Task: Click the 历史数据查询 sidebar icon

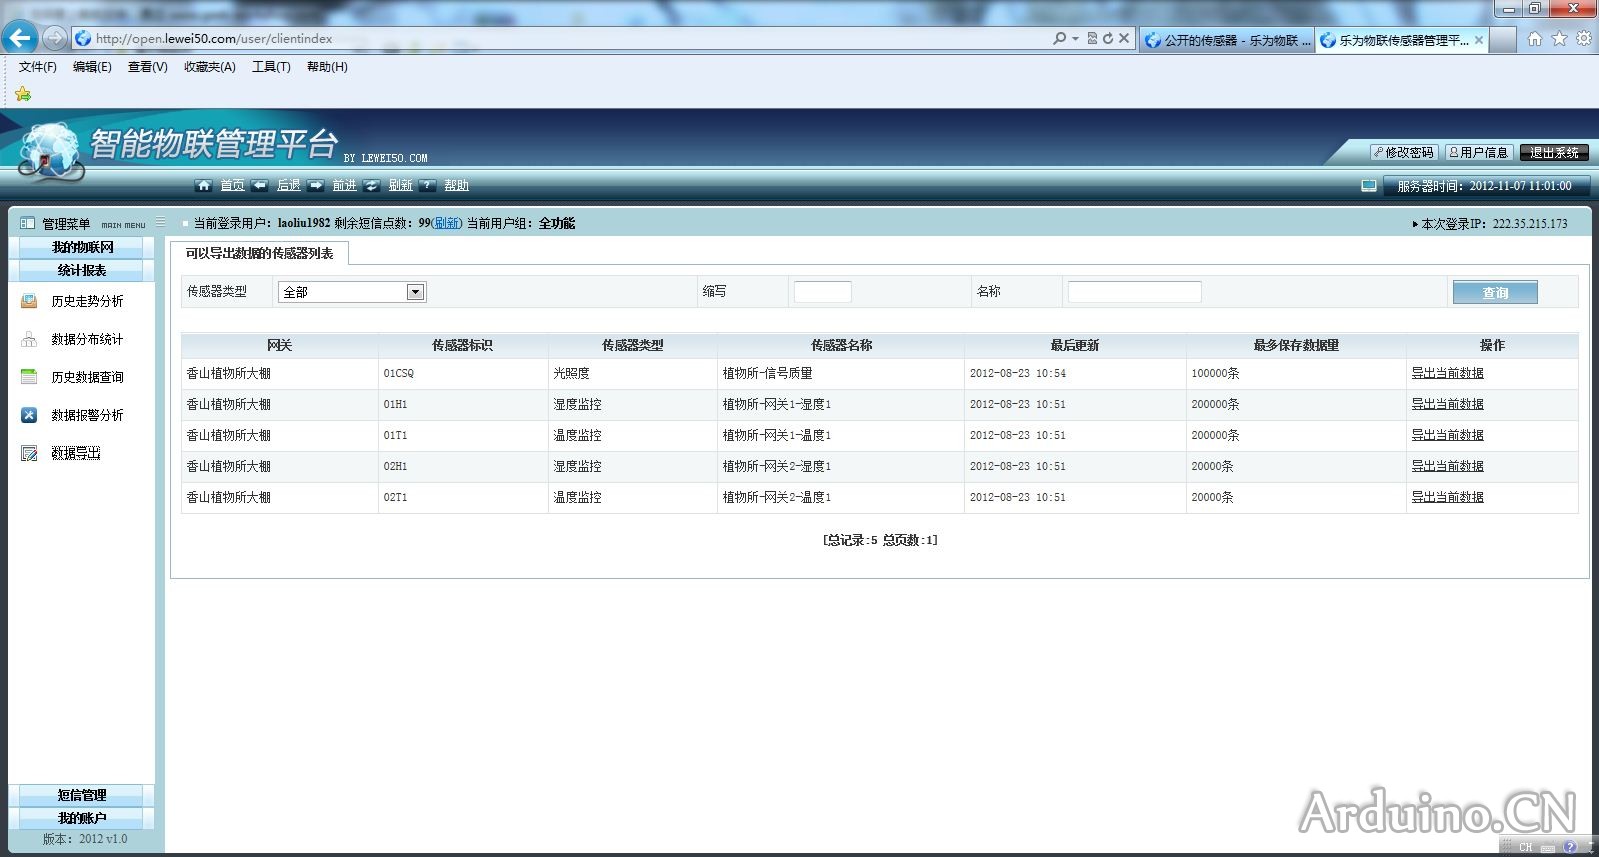Action: (x=29, y=377)
